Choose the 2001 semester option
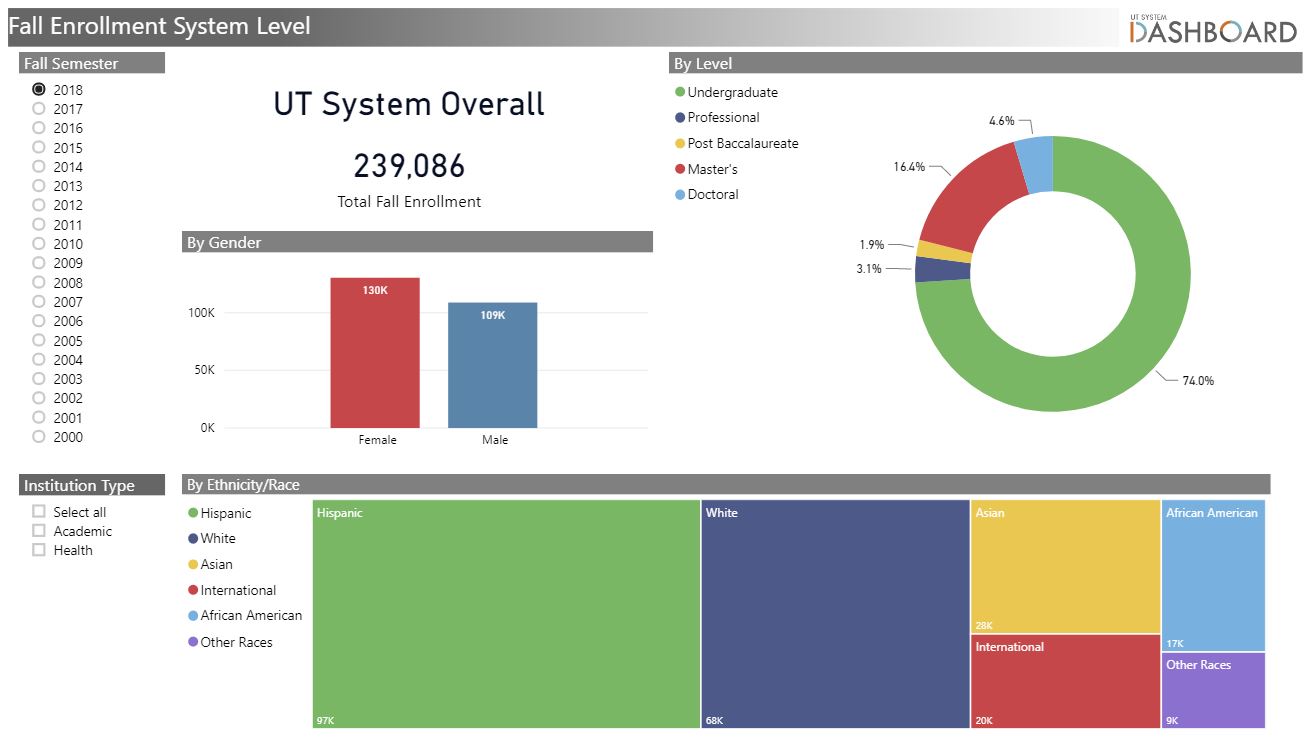The image size is (1313, 746). tap(39, 417)
